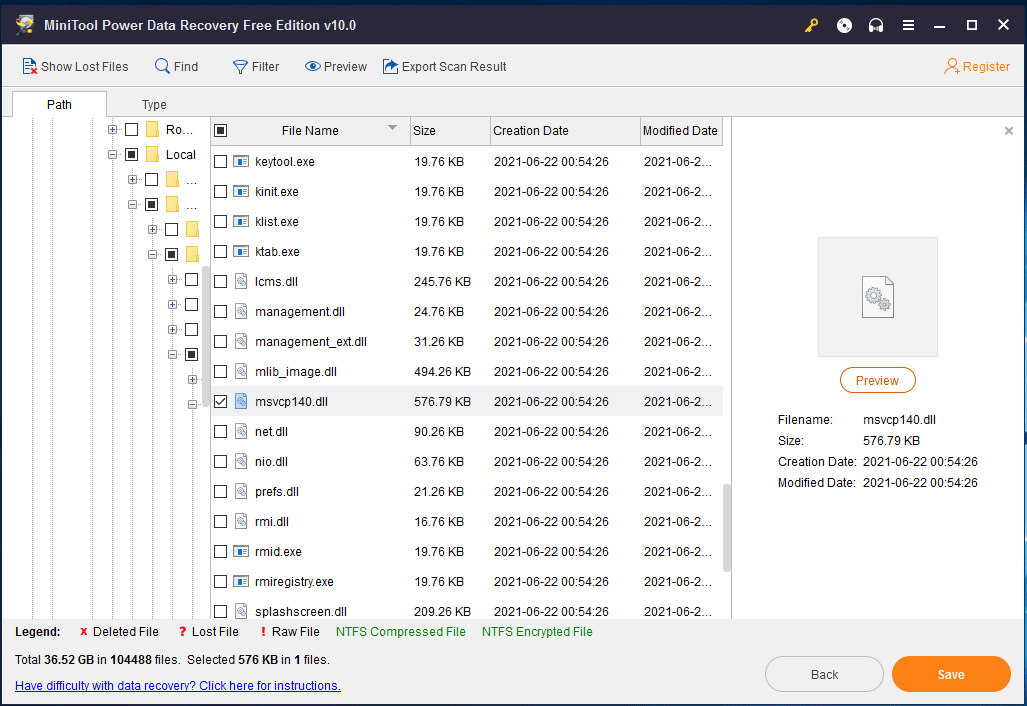Open the Find search tool
Viewport: 1027px width, 706px height.
click(x=176, y=66)
